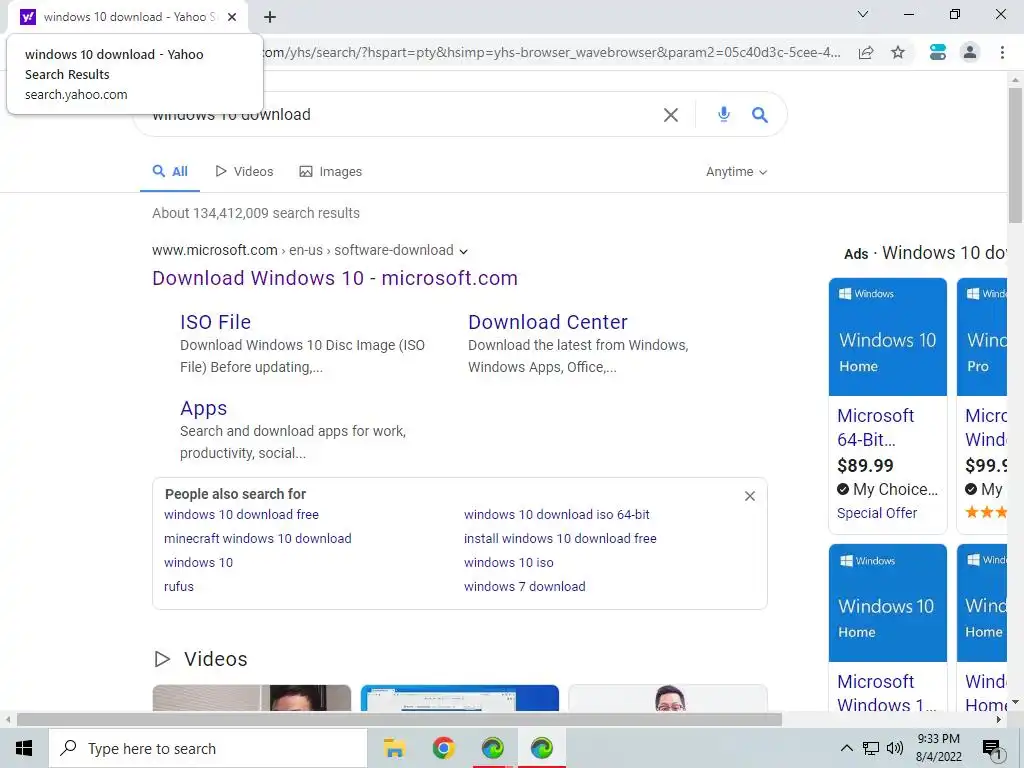
Task: Clear the search box with X
Action: tap(671, 115)
